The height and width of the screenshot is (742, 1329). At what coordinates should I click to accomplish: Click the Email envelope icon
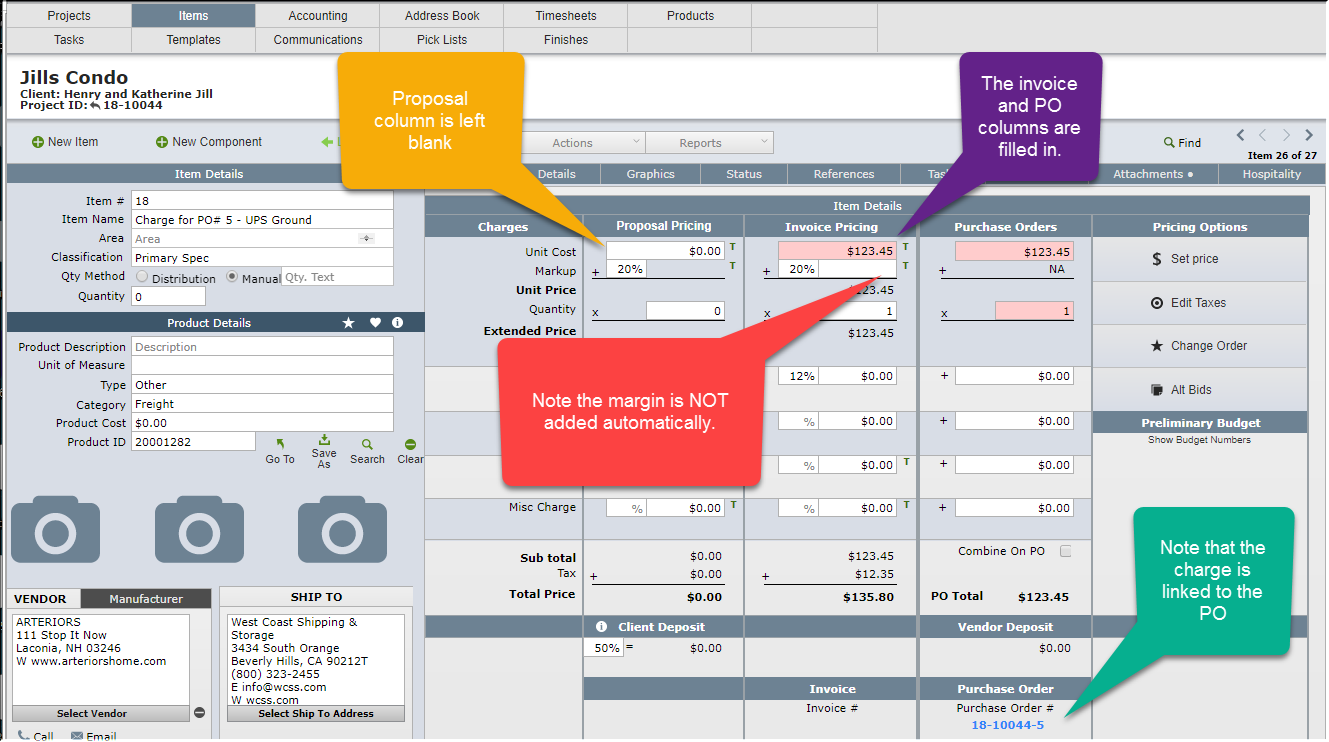[x=77, y=737]
